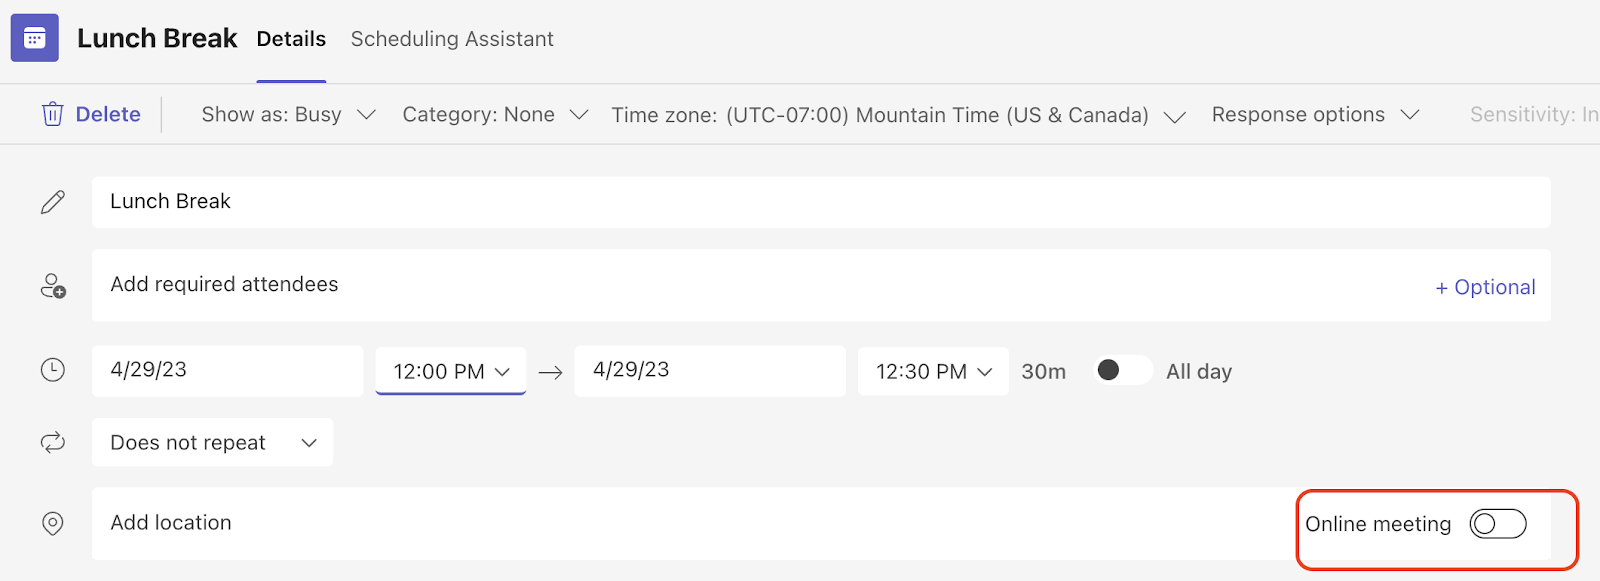The width and height of the screenshot is (1600, 581).
Task: Toggle the All day switch
Action: point(1122,371)
